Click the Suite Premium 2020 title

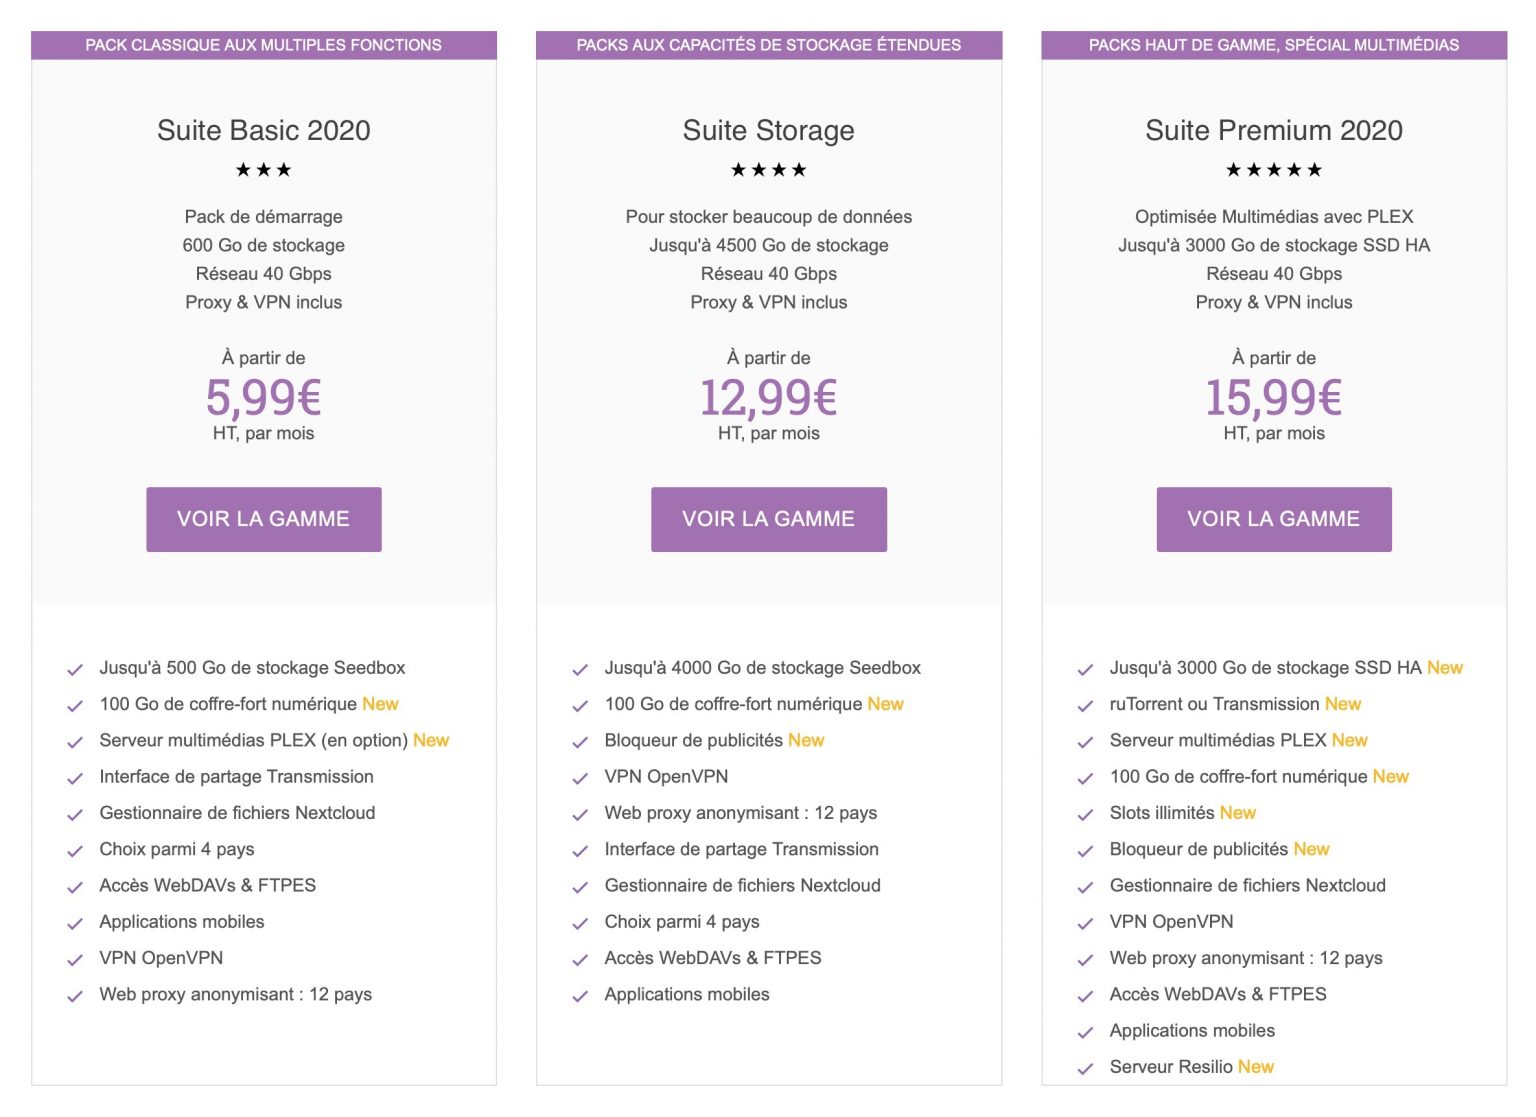(x=1274, y=130)
